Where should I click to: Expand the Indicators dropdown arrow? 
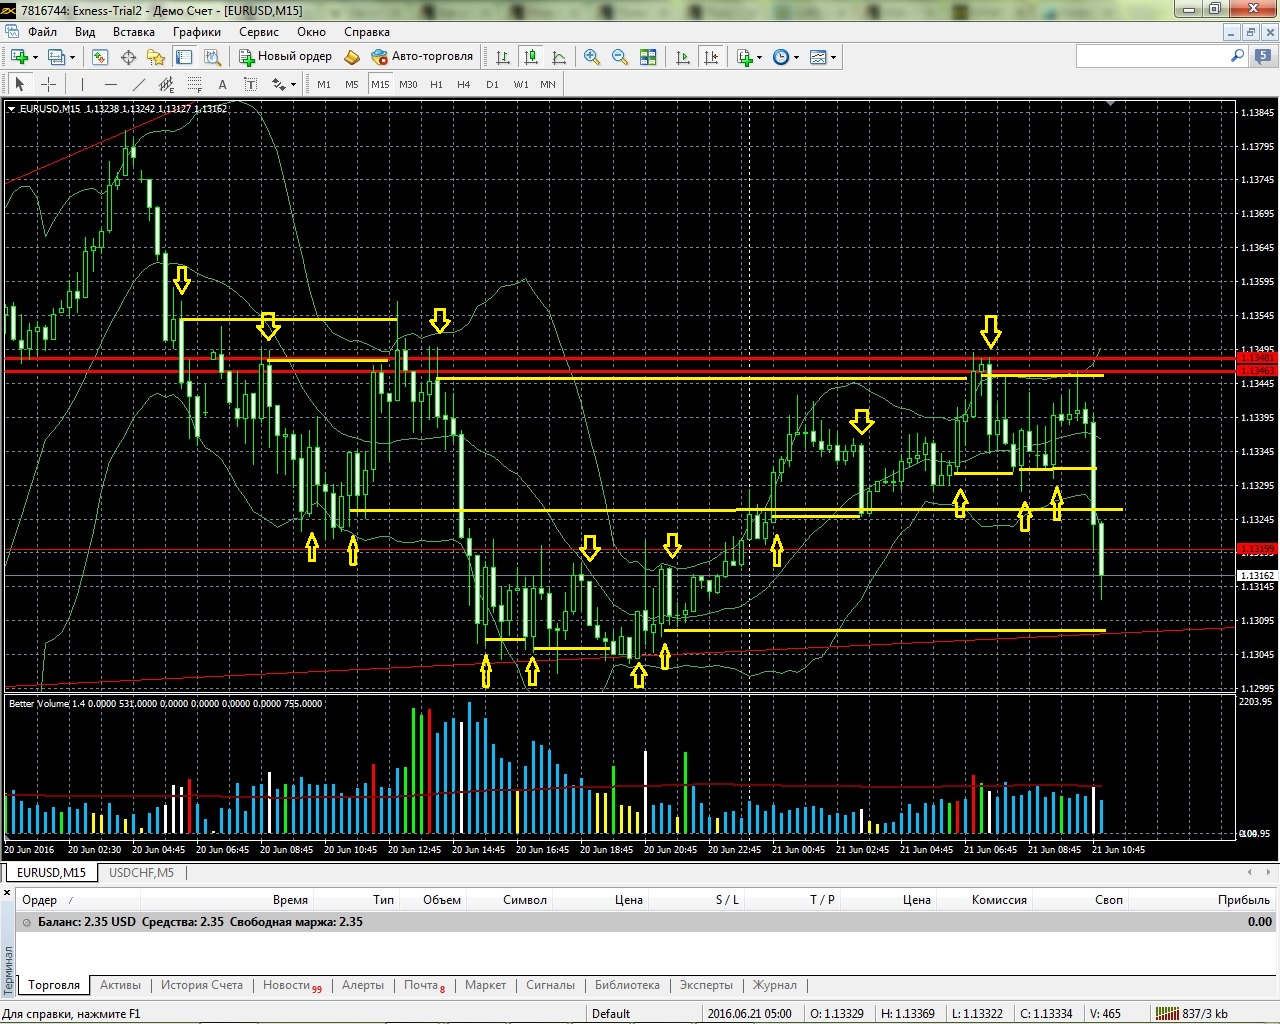point(760,57)
